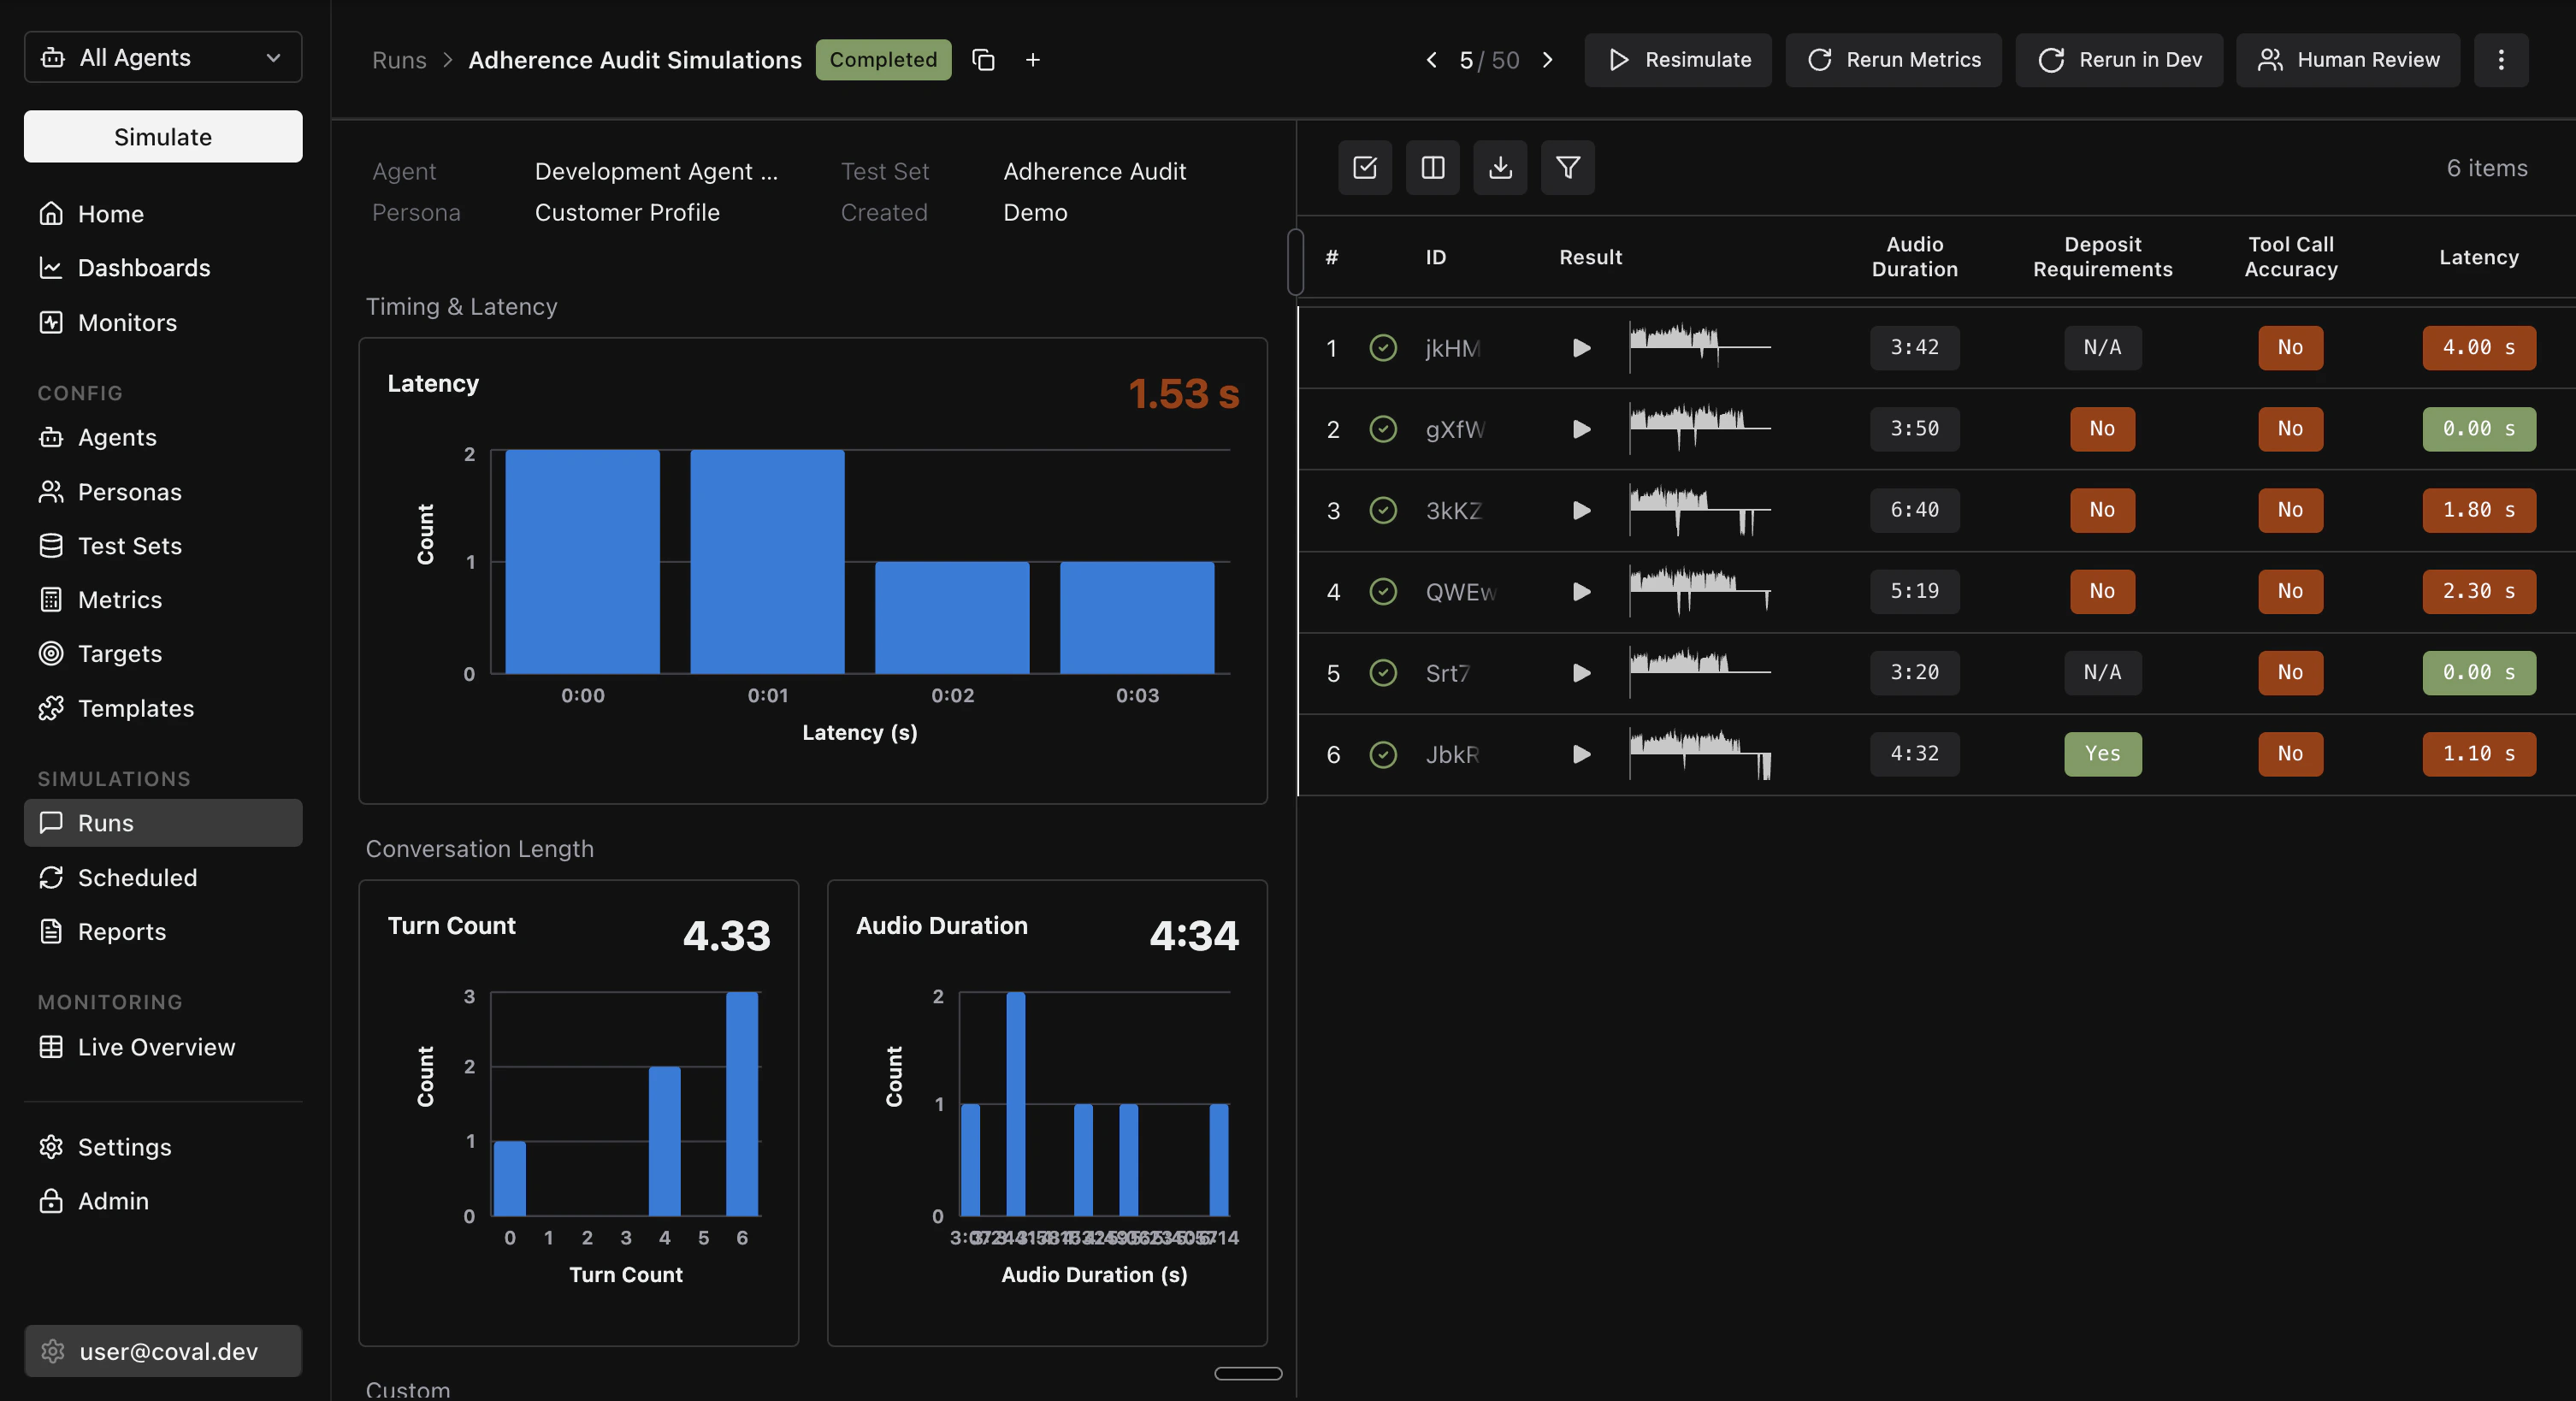Image resolution: width=2576 pixels, height=1401 pixels.
Task: Click the Yes deposit requirement badge on row 6
Action: pos(2102,754)
